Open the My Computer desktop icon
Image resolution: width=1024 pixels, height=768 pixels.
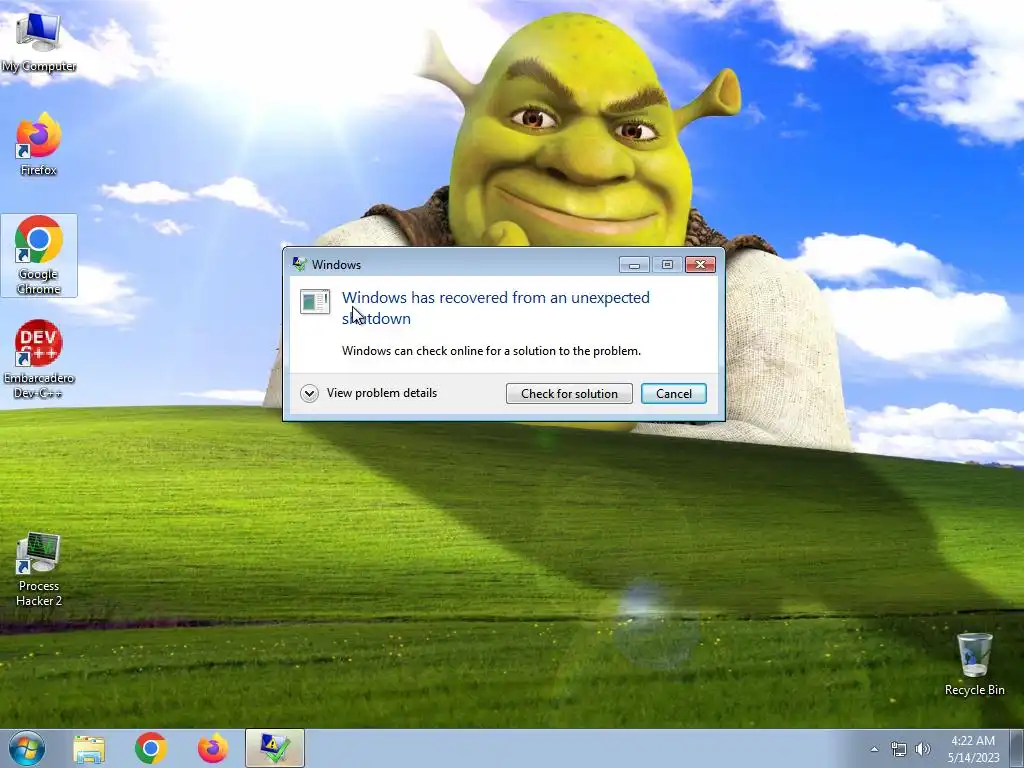pyautogui.click(x=39, y=41)
